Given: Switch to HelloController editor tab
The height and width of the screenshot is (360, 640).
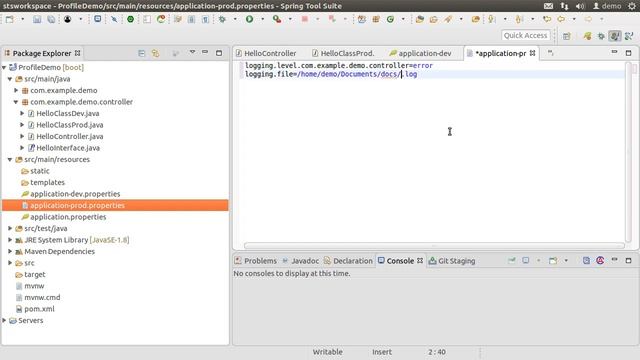Looking at the screenshot, I should click(266, 53).
